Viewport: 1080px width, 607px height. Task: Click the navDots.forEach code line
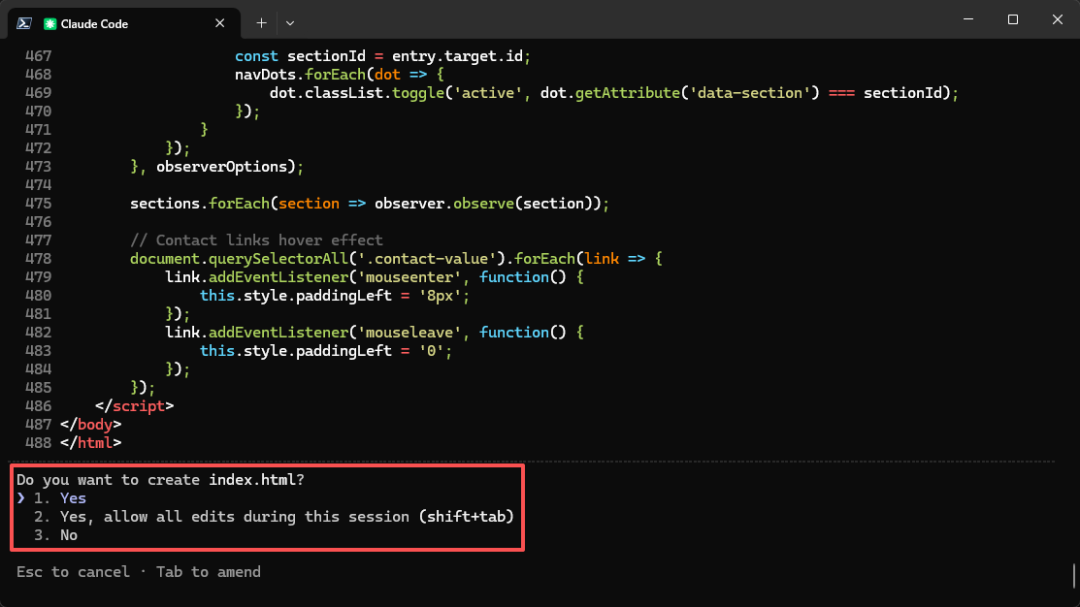click(x=339, y=74)
